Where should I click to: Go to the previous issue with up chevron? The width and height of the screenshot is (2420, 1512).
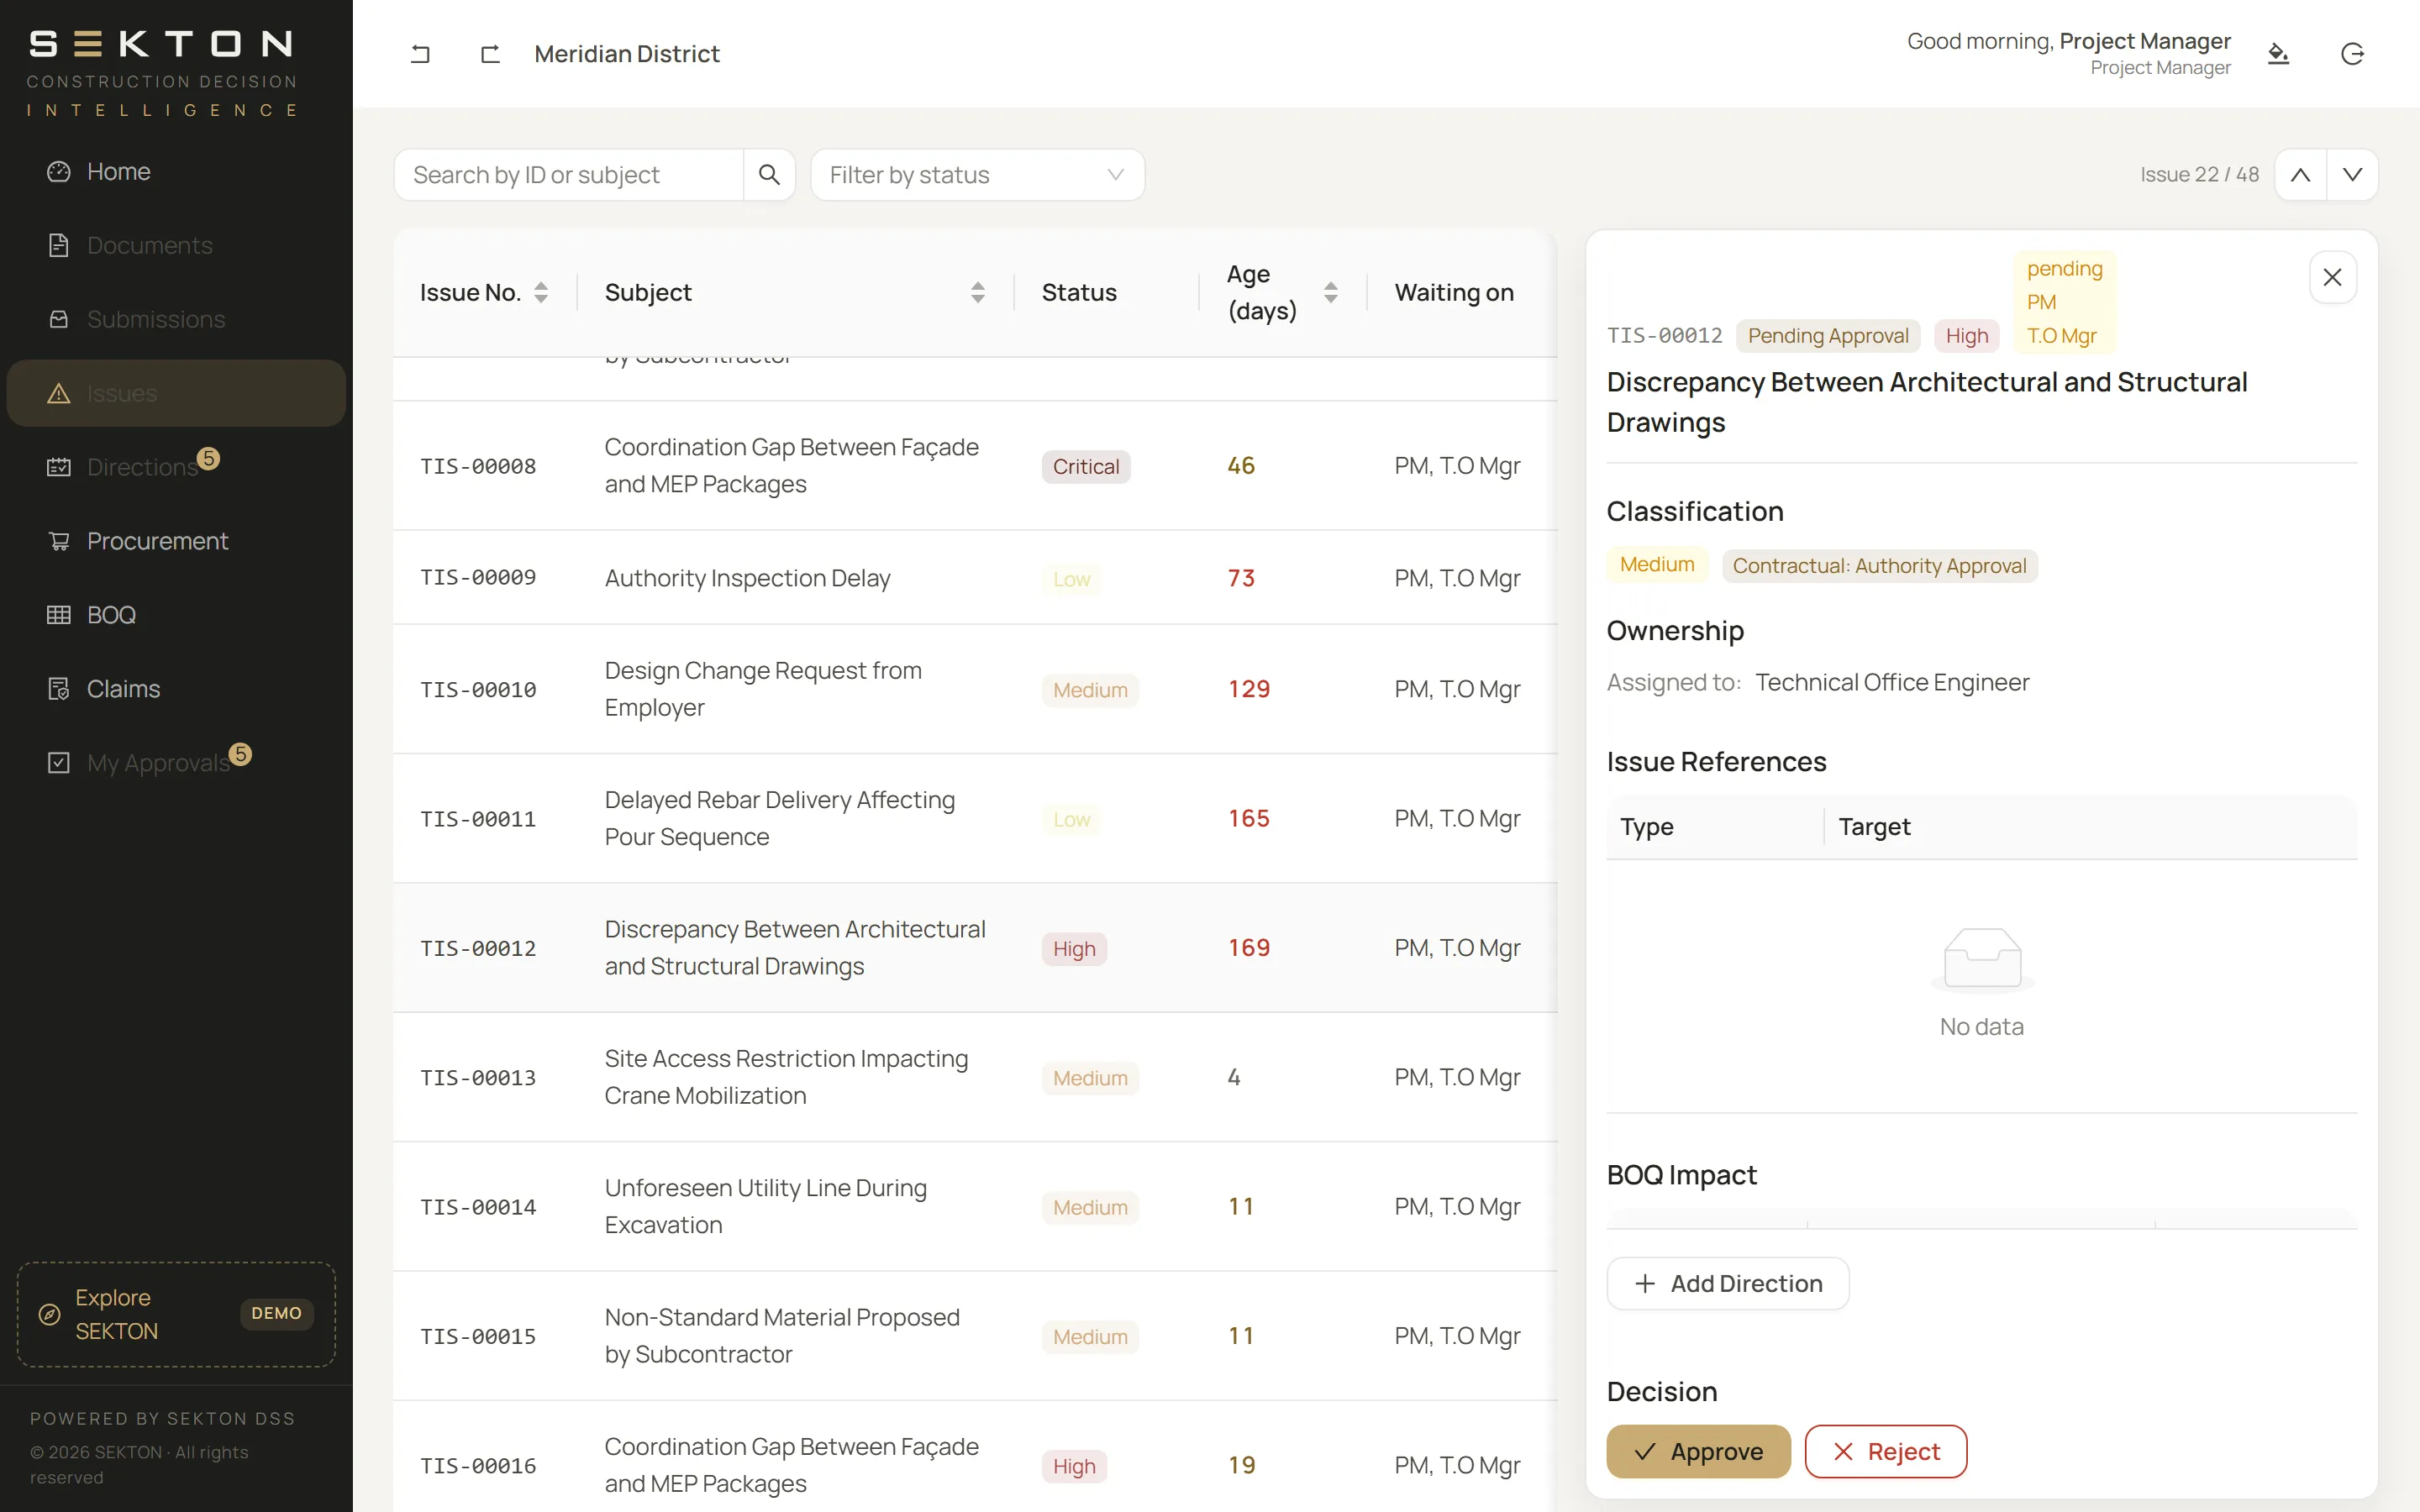(2300, 175)
